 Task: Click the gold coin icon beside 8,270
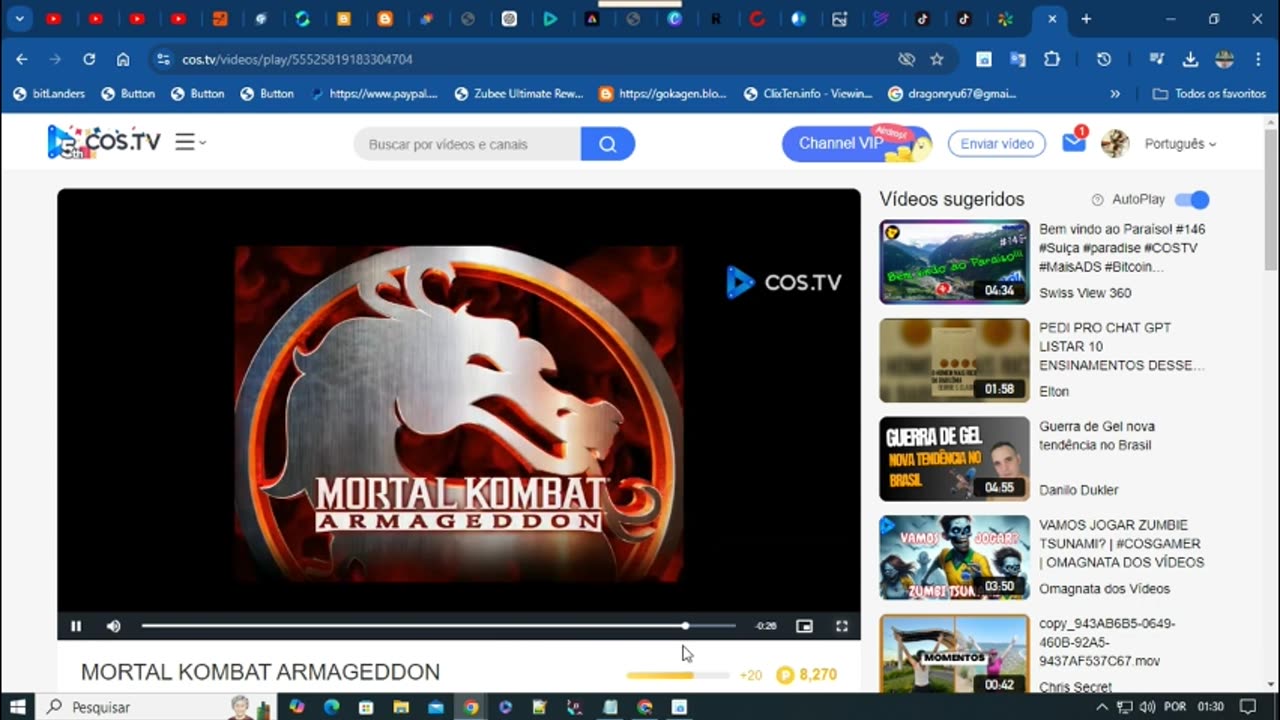(785, 675)
